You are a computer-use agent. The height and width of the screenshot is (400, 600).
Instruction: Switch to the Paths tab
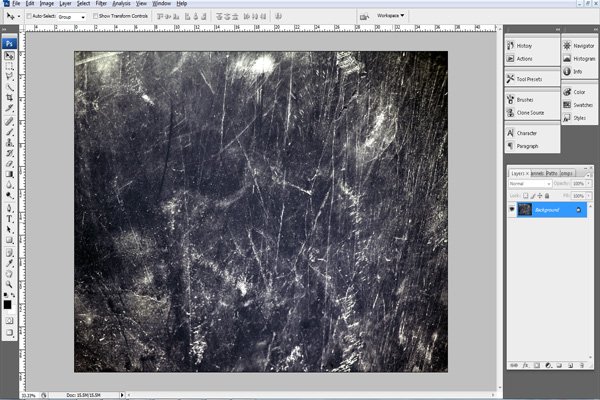(x=551, y=173)
